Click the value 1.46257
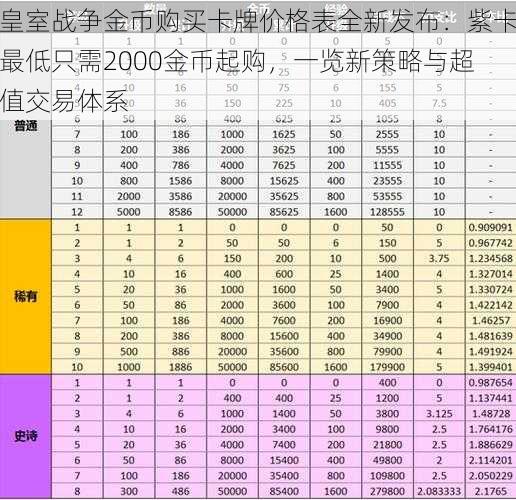 [490, 320]
